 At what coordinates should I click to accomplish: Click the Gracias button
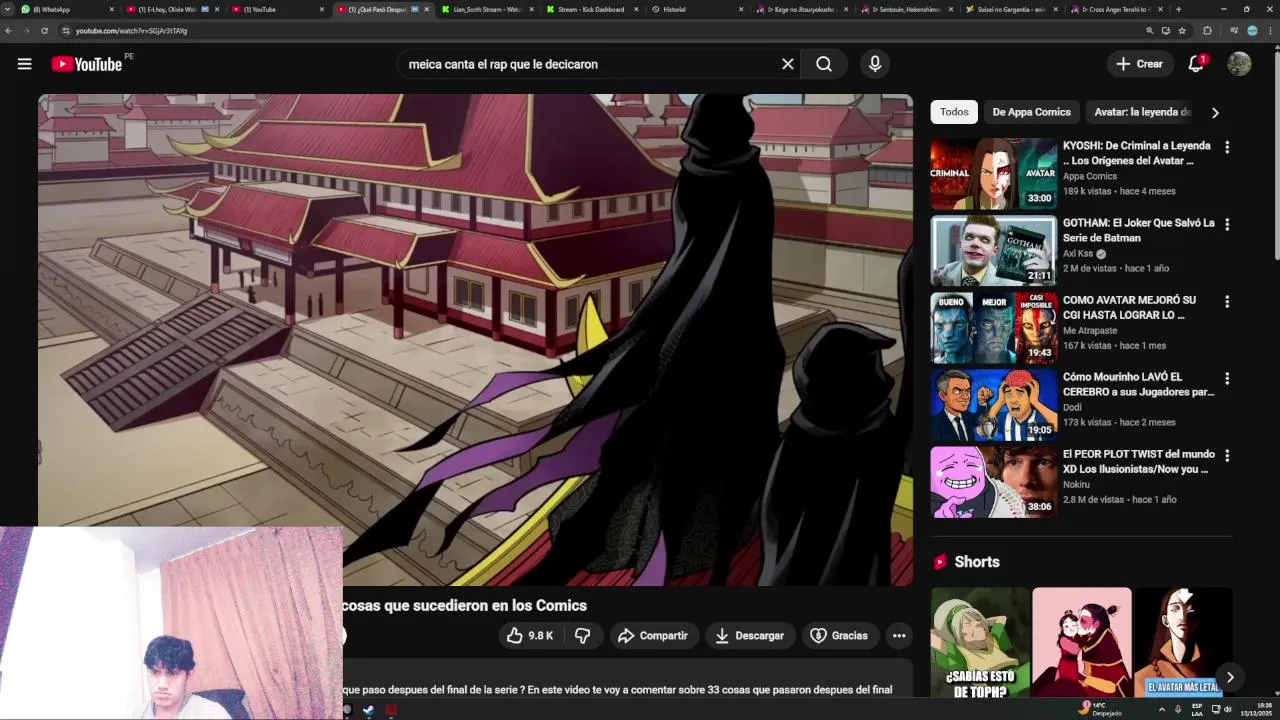(838, 636)
